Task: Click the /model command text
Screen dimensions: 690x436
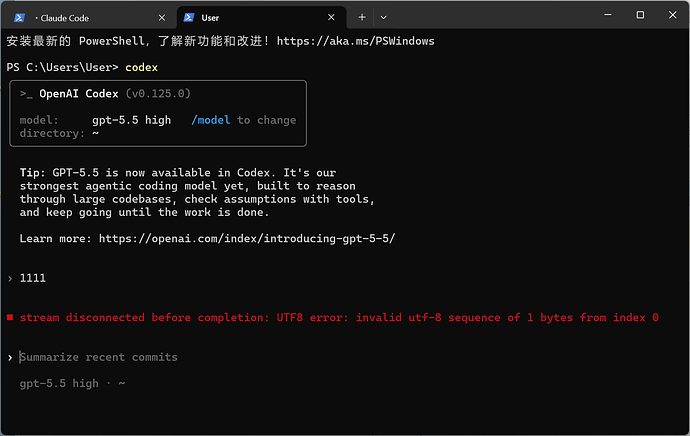Action: [211, 120]
